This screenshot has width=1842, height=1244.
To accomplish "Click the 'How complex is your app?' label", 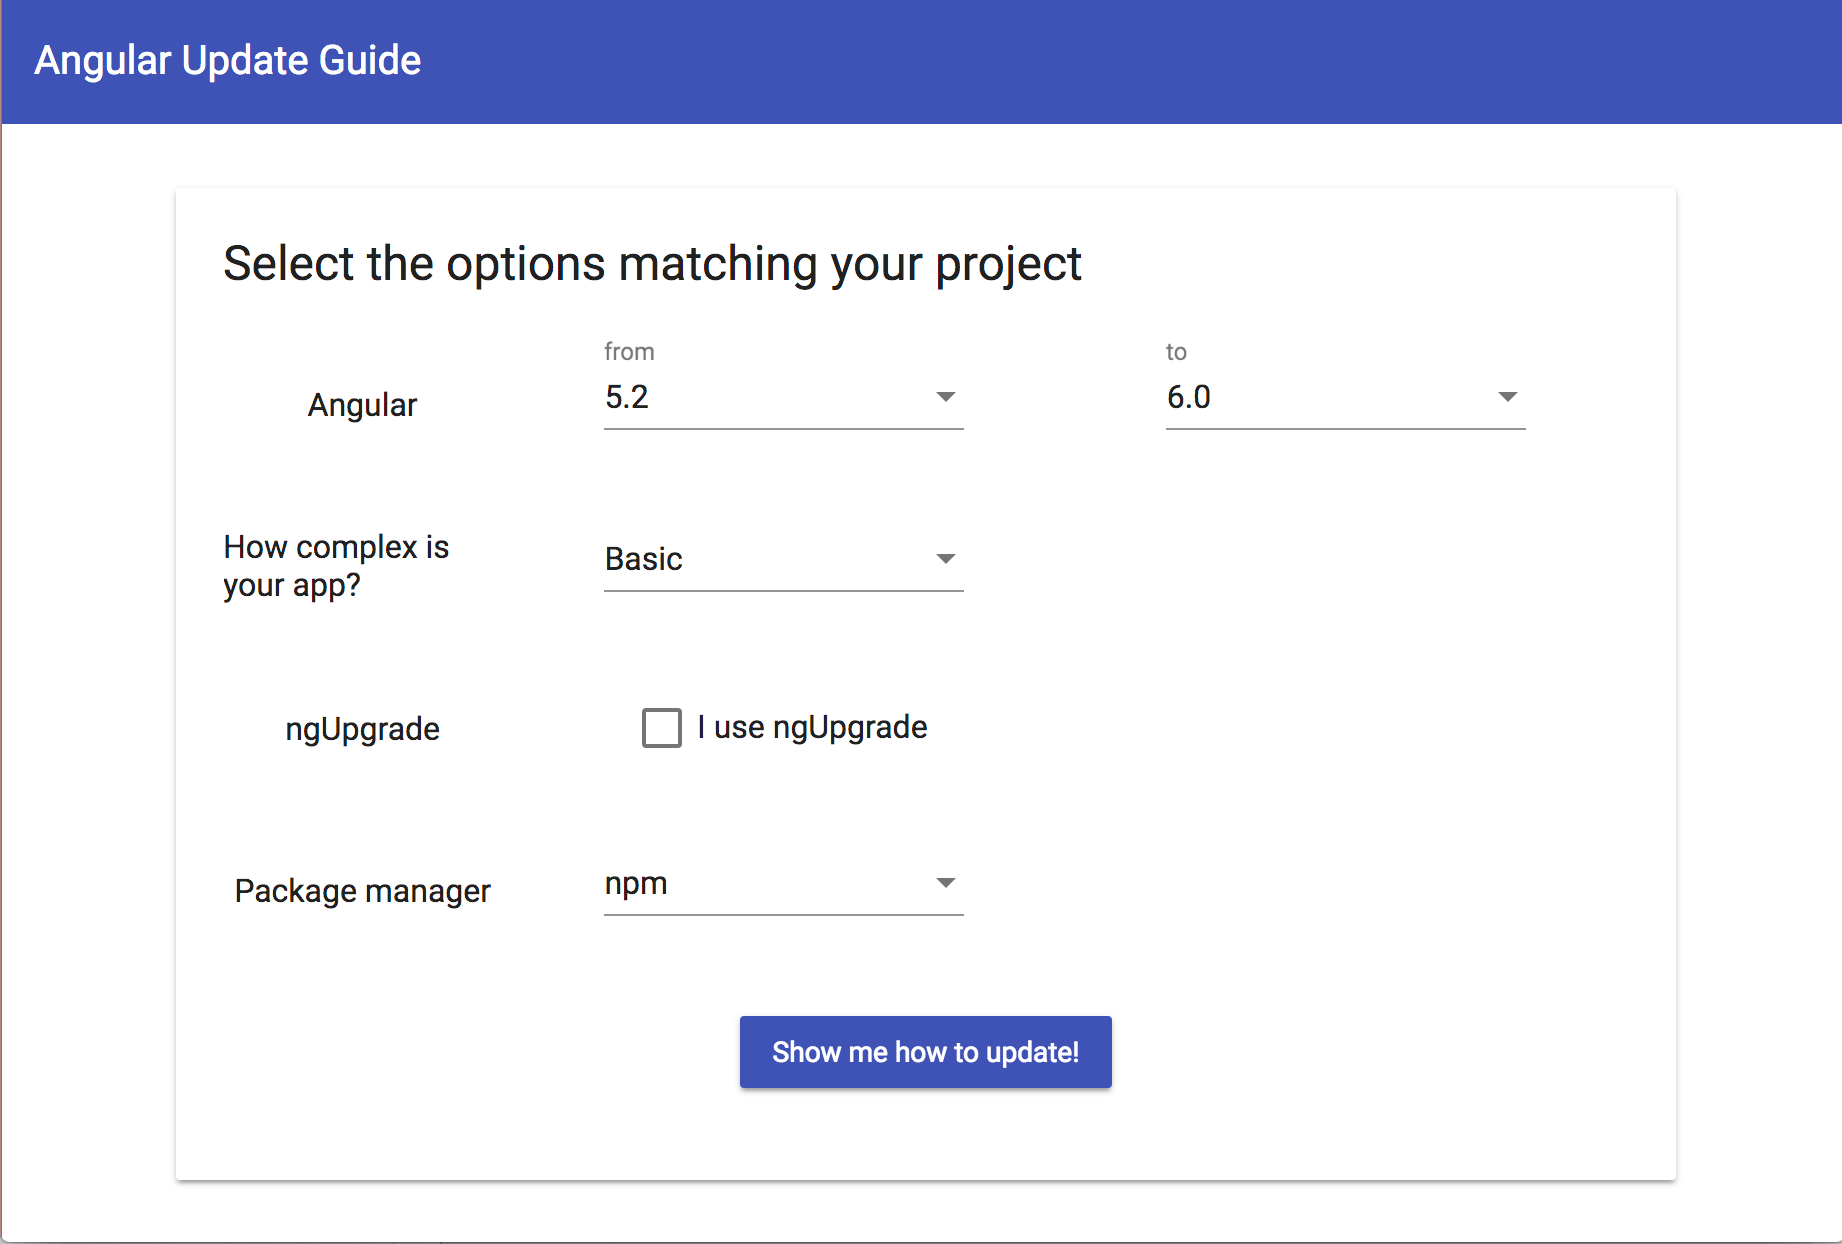I will [x=336, y=566].
